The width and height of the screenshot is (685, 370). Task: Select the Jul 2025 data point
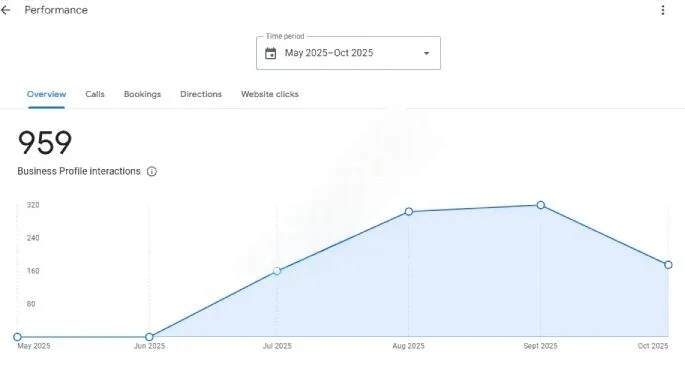277,271
